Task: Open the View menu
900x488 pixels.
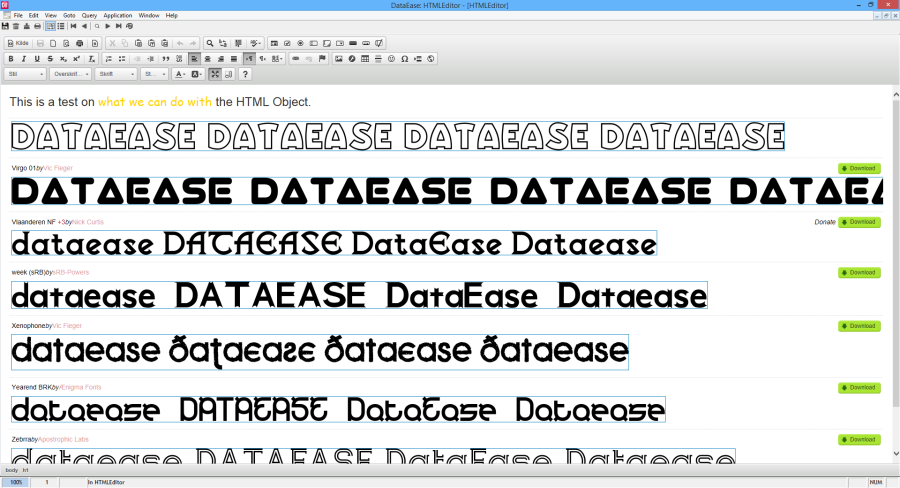Action: (x=51, y=16)
